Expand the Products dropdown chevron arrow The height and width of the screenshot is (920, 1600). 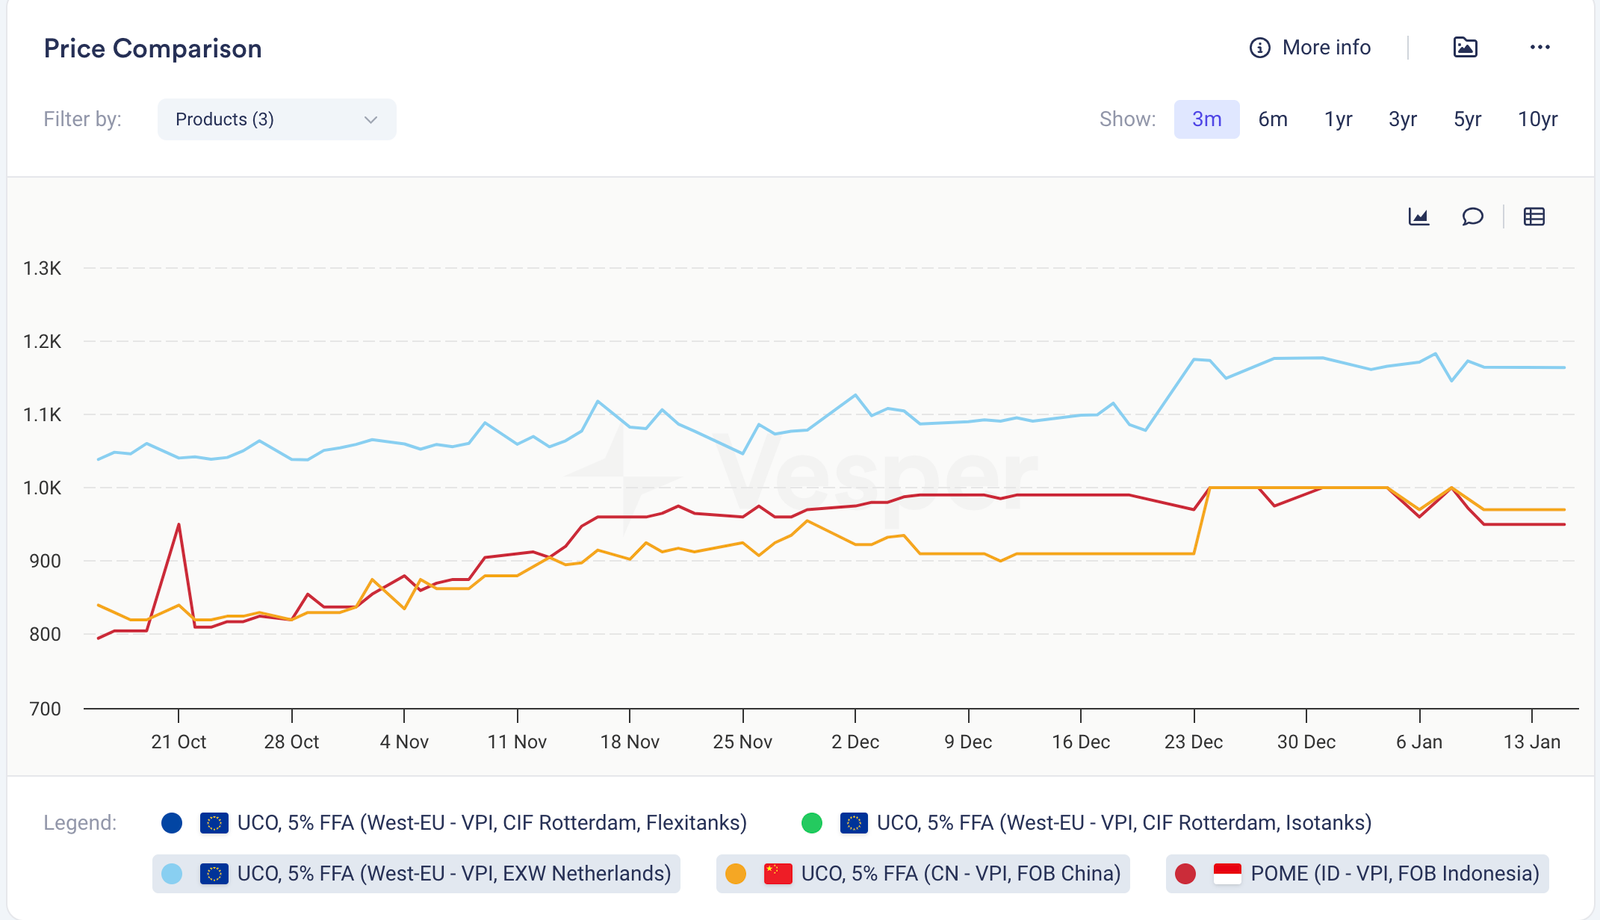pyautogui.click(x=371, y=120)
